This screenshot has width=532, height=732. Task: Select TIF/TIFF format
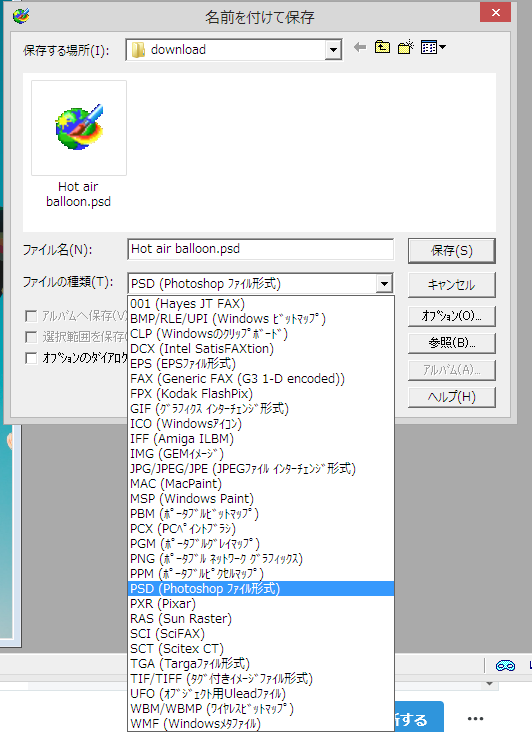pos(261,678)
